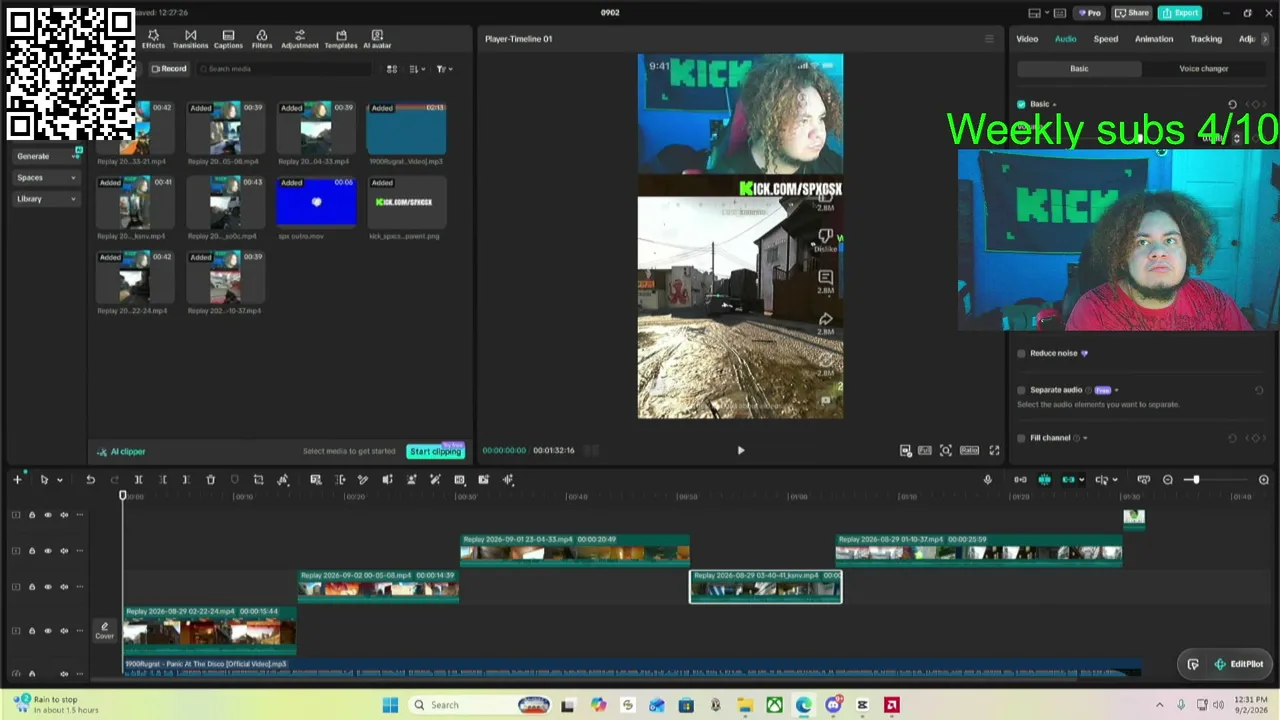Image resolution: width=1280 pixels, height=720 pixels.
Task: Click the Export button
Action: [1181, 13]
